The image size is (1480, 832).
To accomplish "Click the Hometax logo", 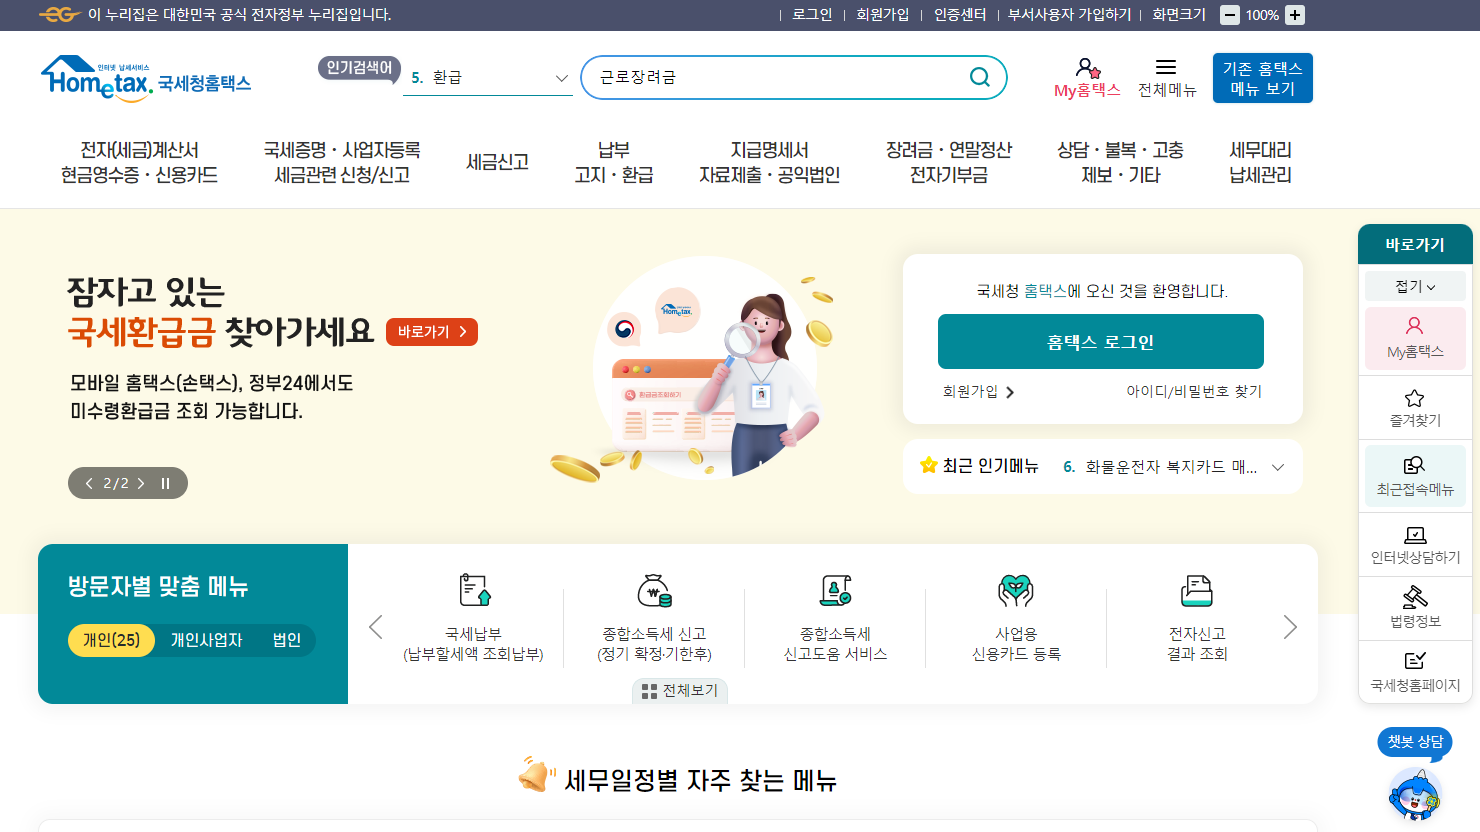I will pyautogui.click(x=146, y=78).
